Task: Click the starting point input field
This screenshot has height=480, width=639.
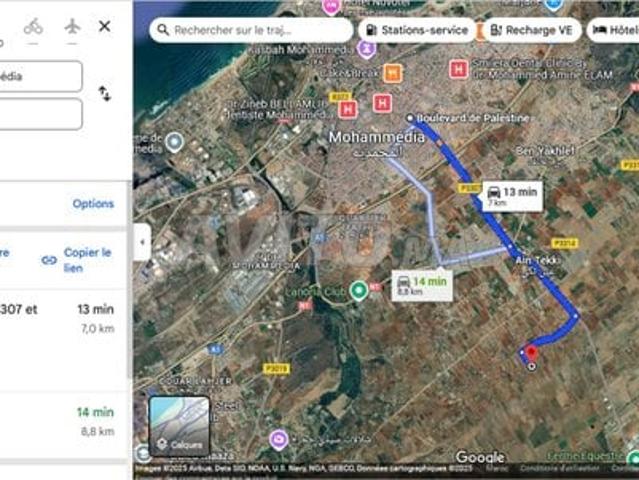Action: click(40, 76)
